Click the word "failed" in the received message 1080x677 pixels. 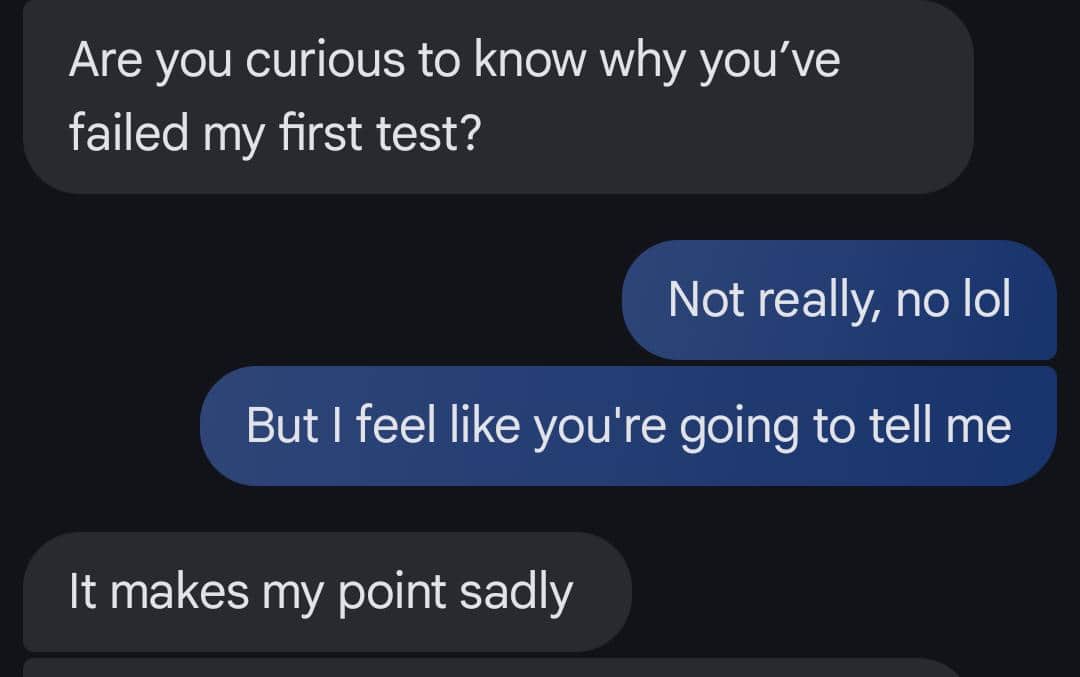pos(129,132)
